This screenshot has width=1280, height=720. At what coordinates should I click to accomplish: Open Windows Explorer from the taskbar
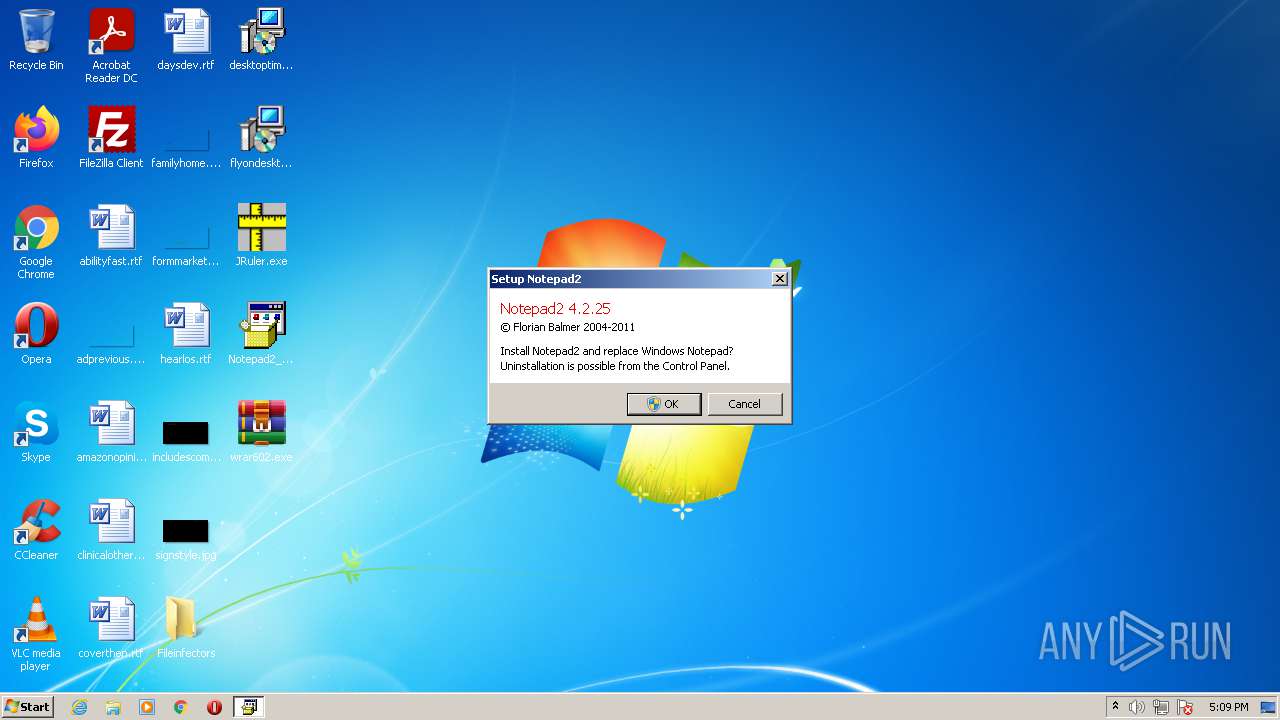tap(113, 707)
